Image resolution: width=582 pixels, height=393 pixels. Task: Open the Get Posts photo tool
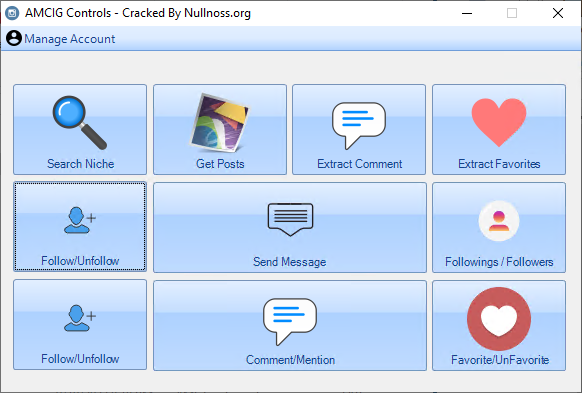(220, 129)
